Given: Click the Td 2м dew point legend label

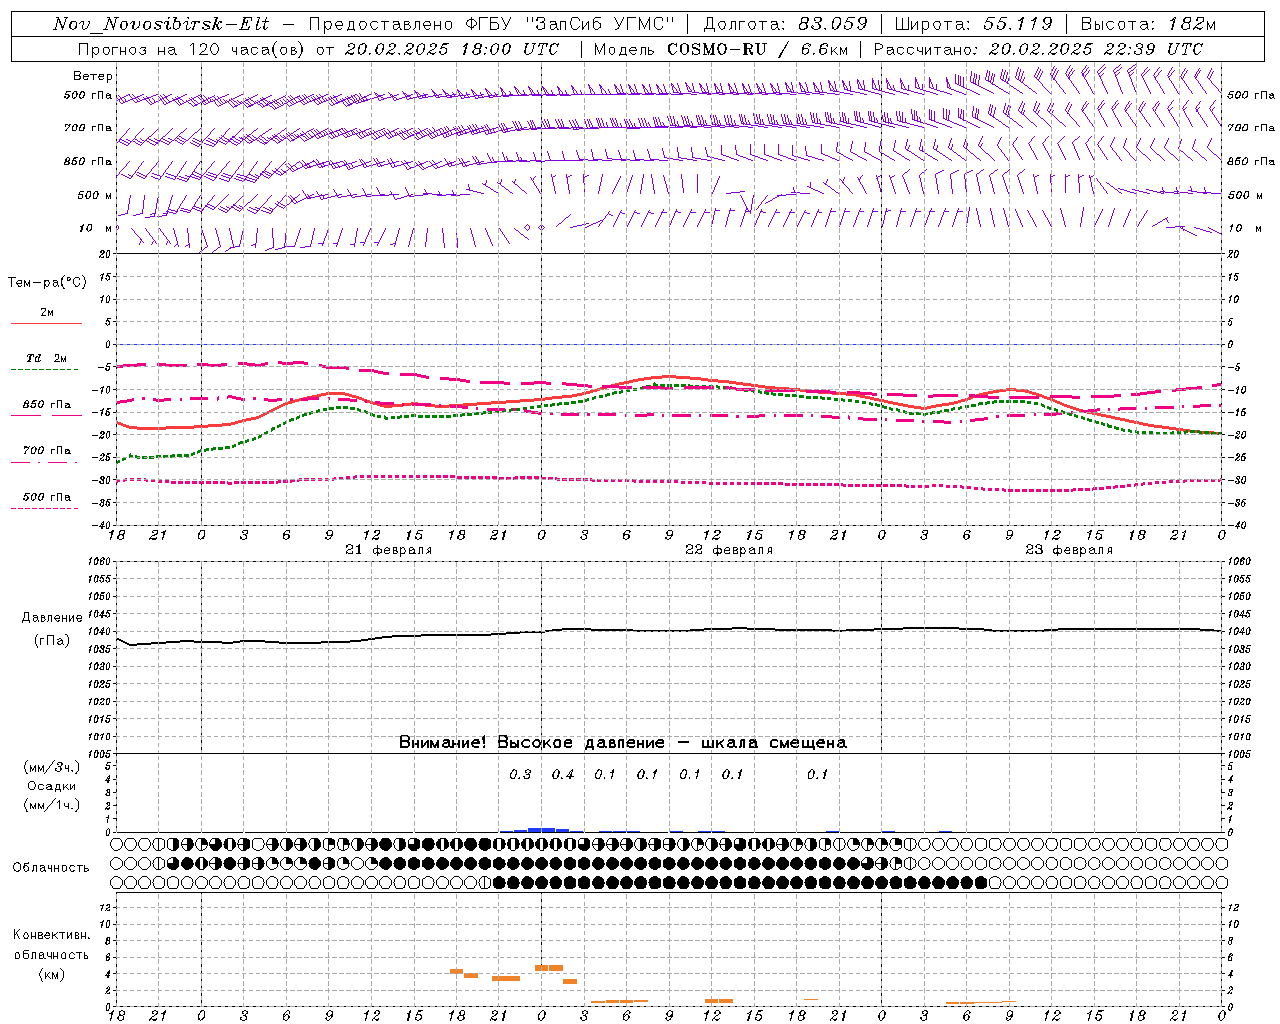Looking at the screenshot, I should click(47, 358).
